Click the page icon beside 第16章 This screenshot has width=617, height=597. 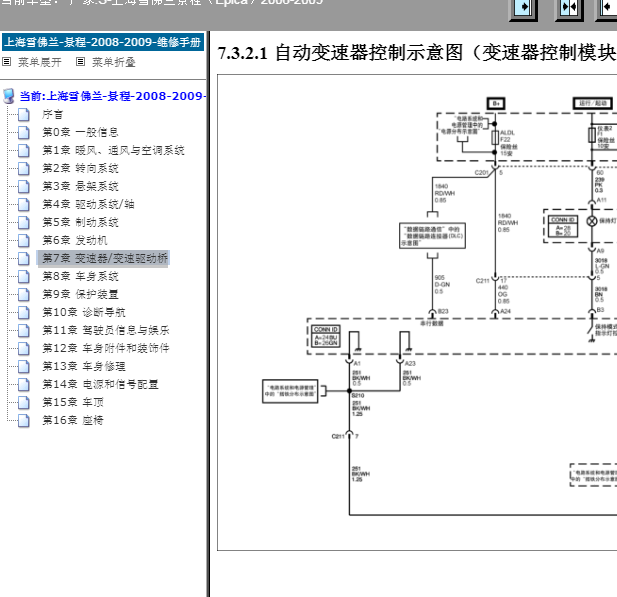tap(24, 421)
